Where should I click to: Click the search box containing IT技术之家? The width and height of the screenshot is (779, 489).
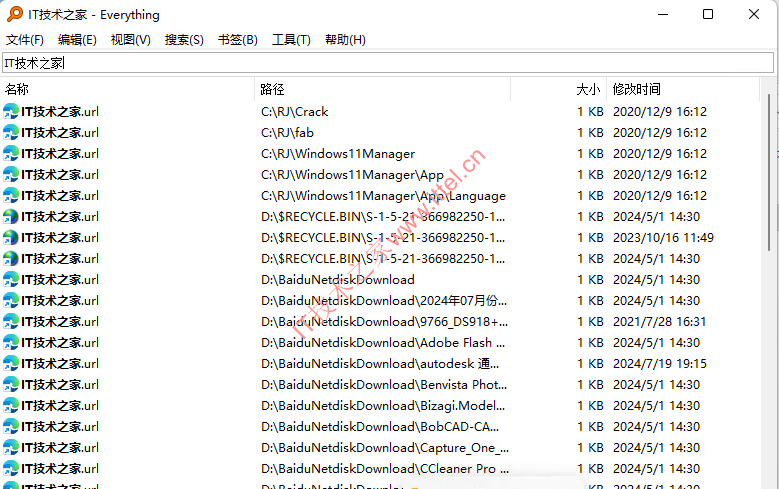[388, 63]
